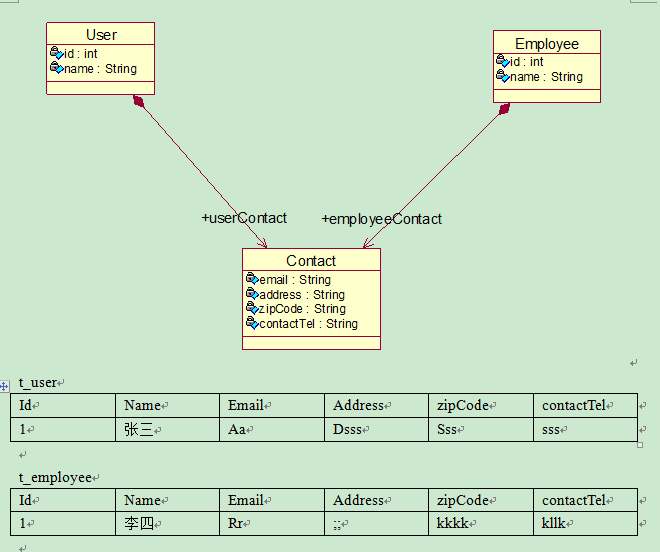Click the cell containing Sss with capital S
Viewport: 660px width, 552px height.
pos(481,429)
